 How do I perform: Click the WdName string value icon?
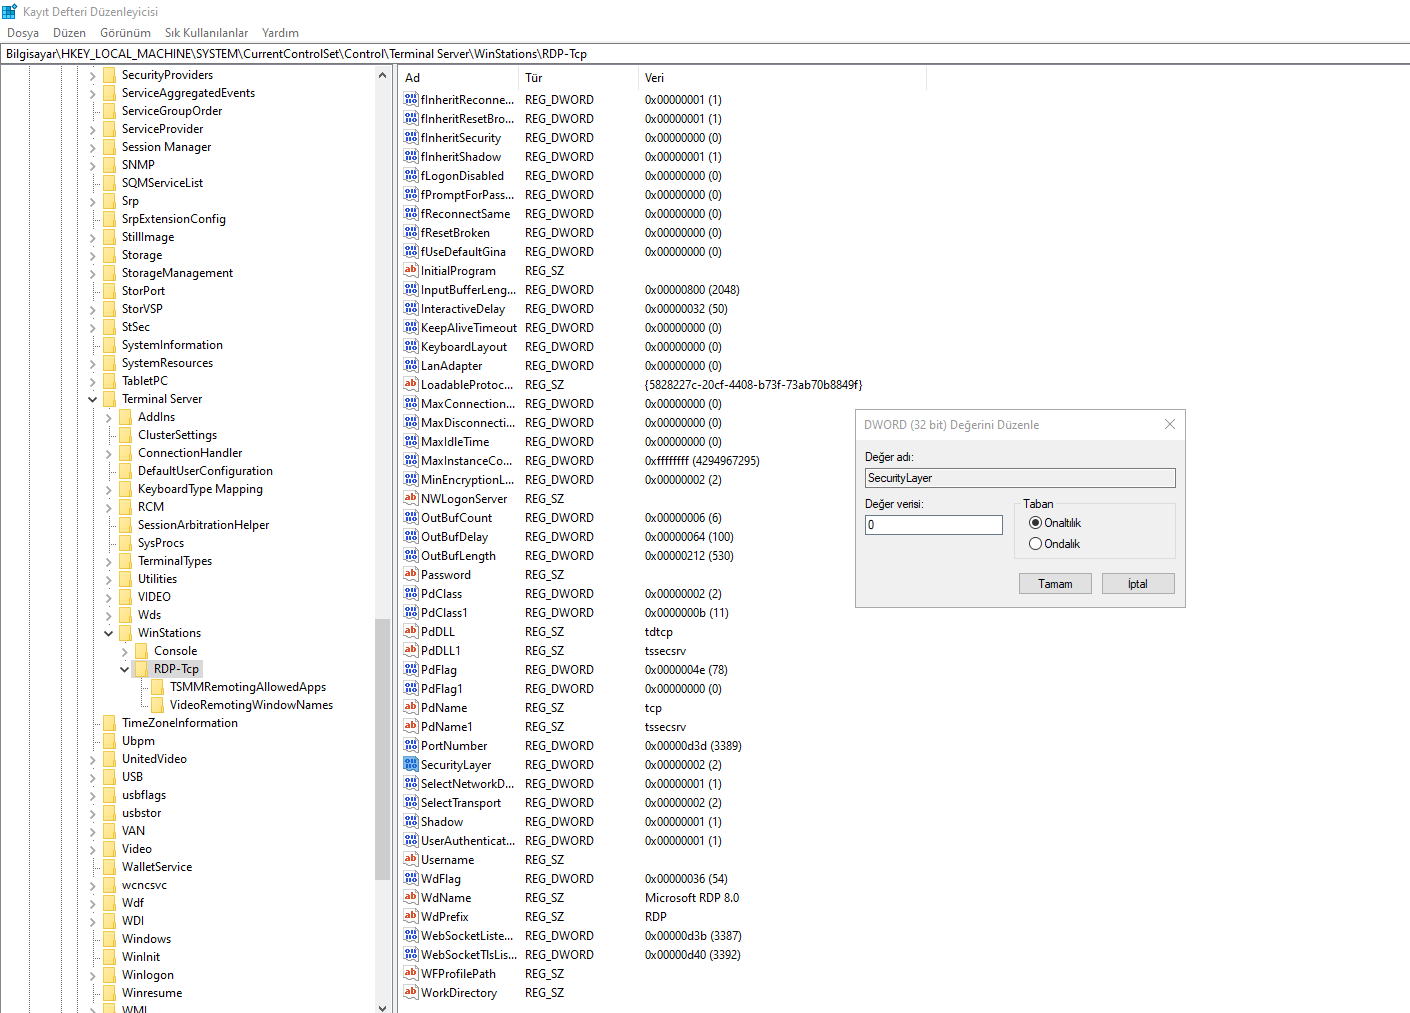[x=410, y=897]
